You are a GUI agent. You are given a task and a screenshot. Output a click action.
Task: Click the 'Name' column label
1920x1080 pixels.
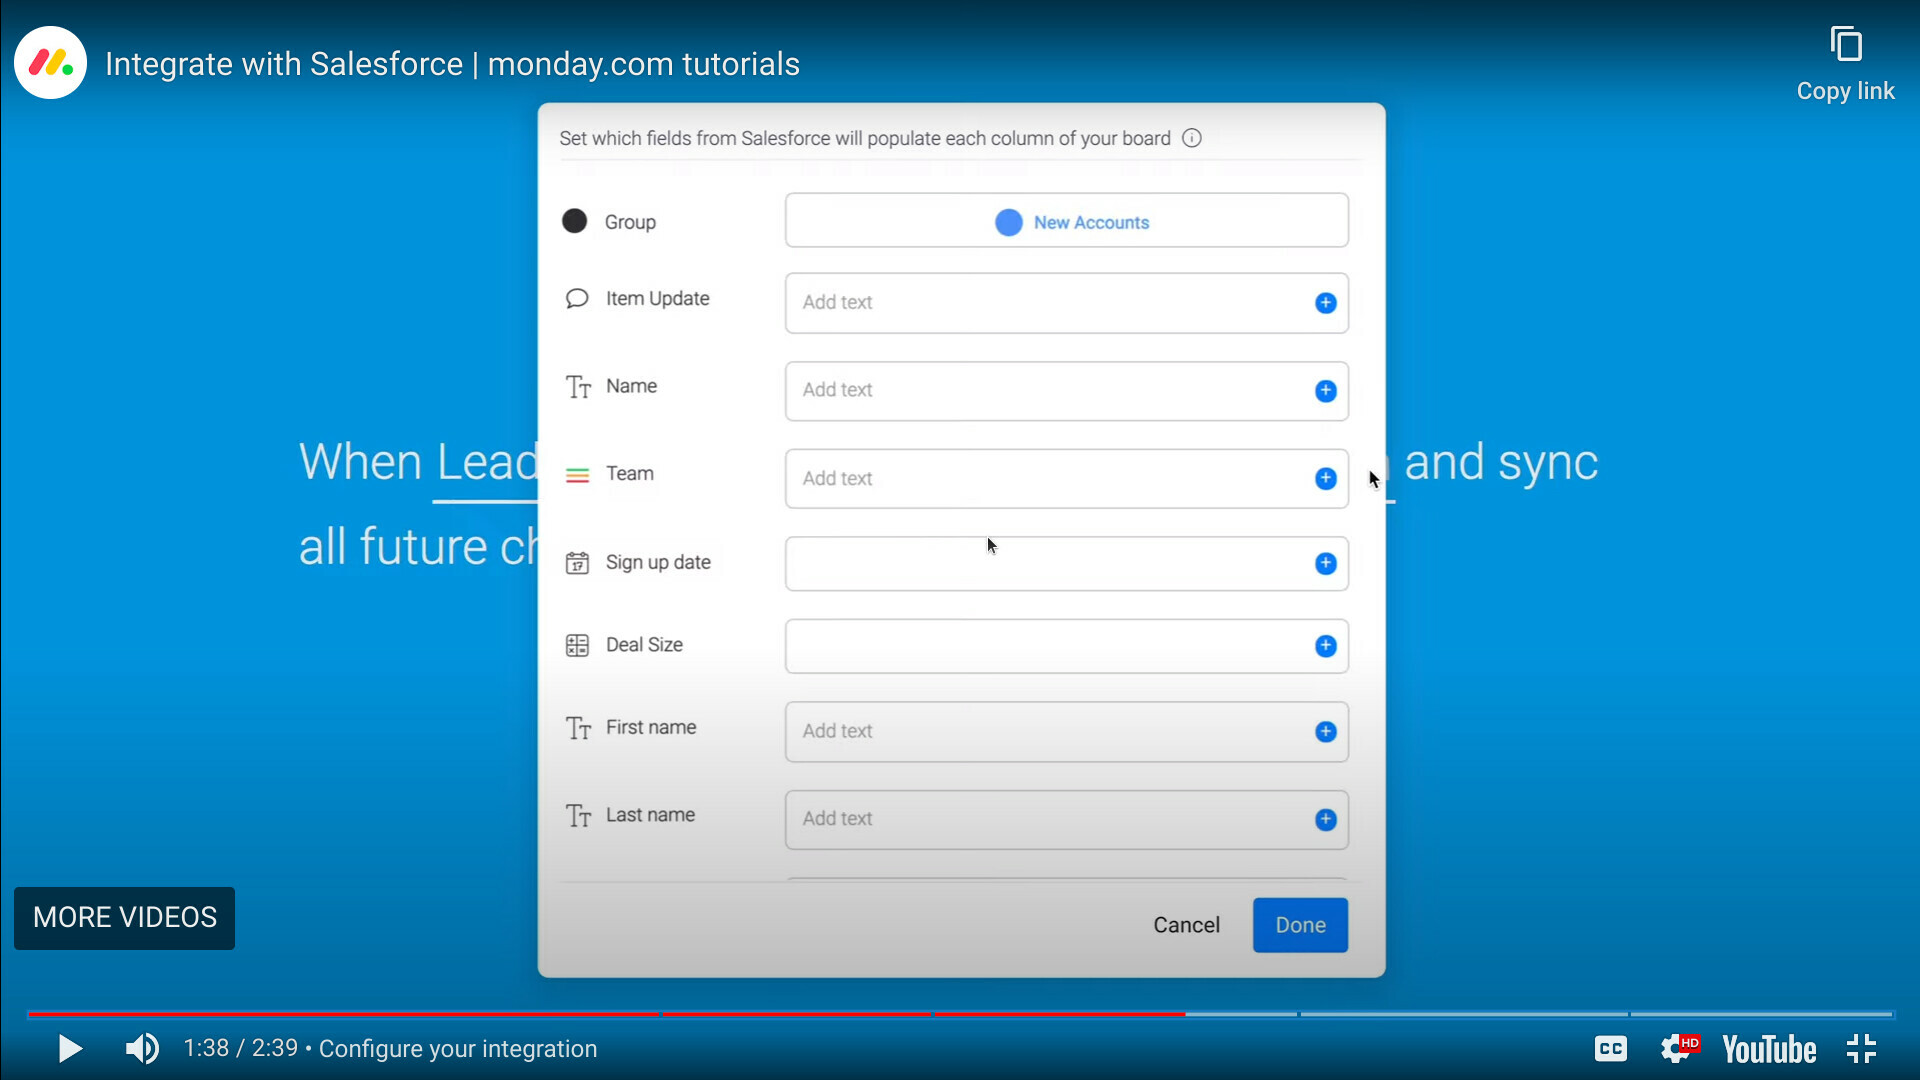tap(631, 387)
